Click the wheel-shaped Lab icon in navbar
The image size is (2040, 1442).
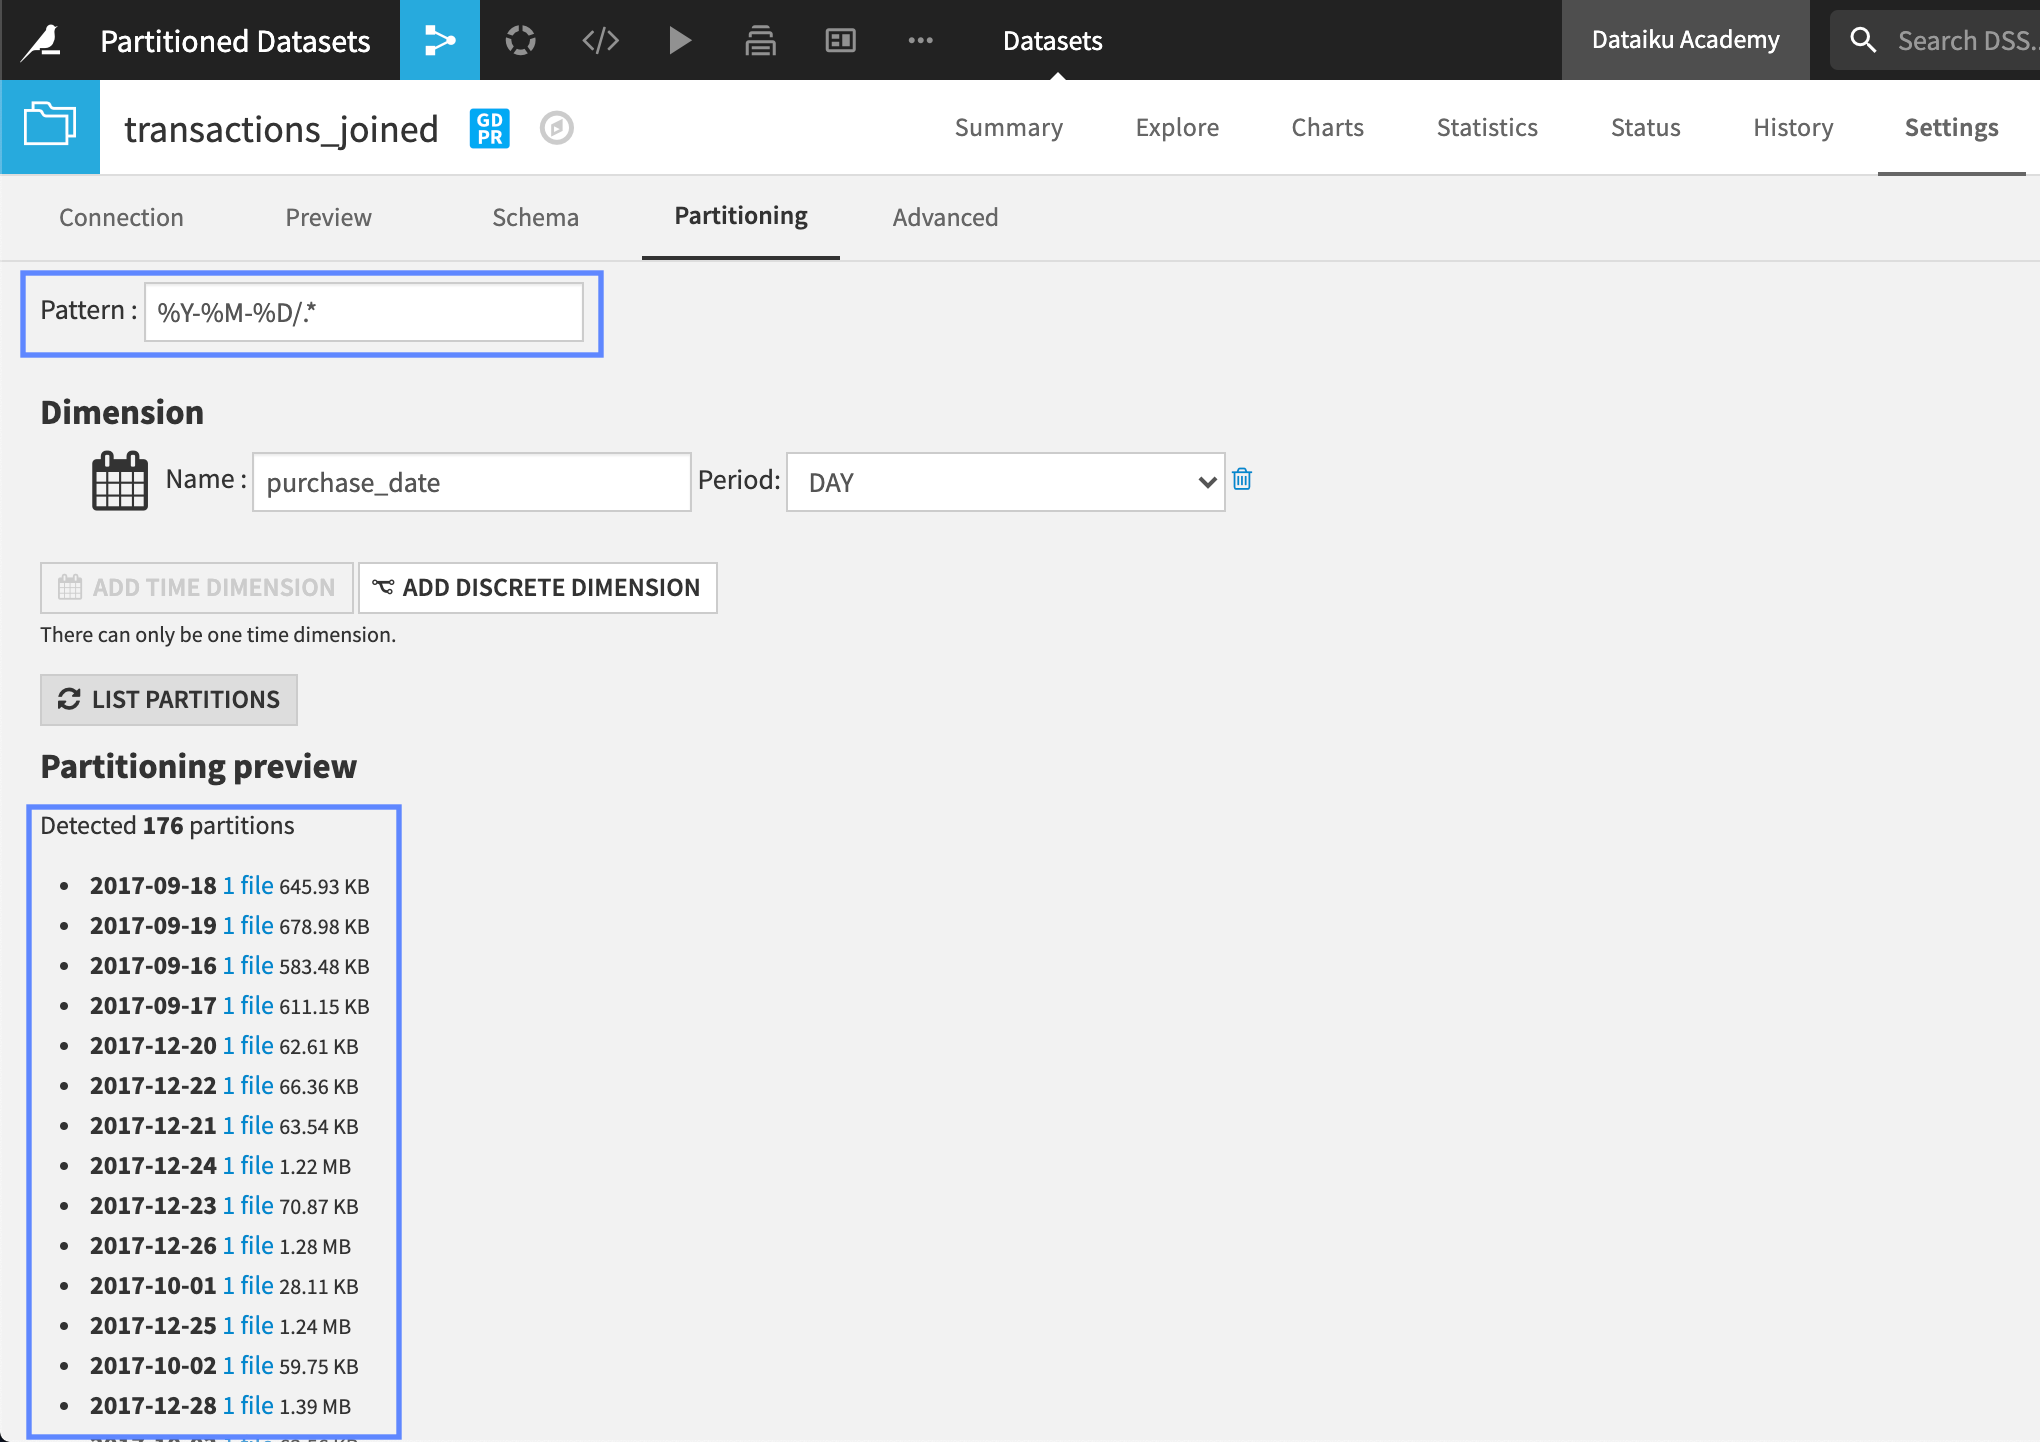pos(520,40)
